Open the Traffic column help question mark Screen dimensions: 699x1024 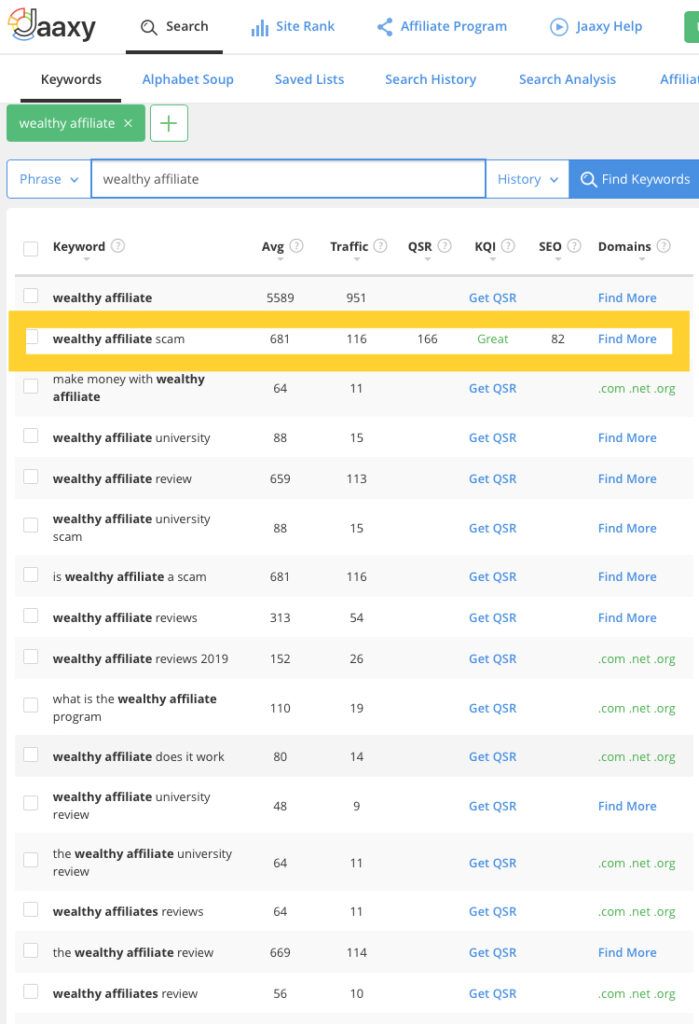(380, 246)
